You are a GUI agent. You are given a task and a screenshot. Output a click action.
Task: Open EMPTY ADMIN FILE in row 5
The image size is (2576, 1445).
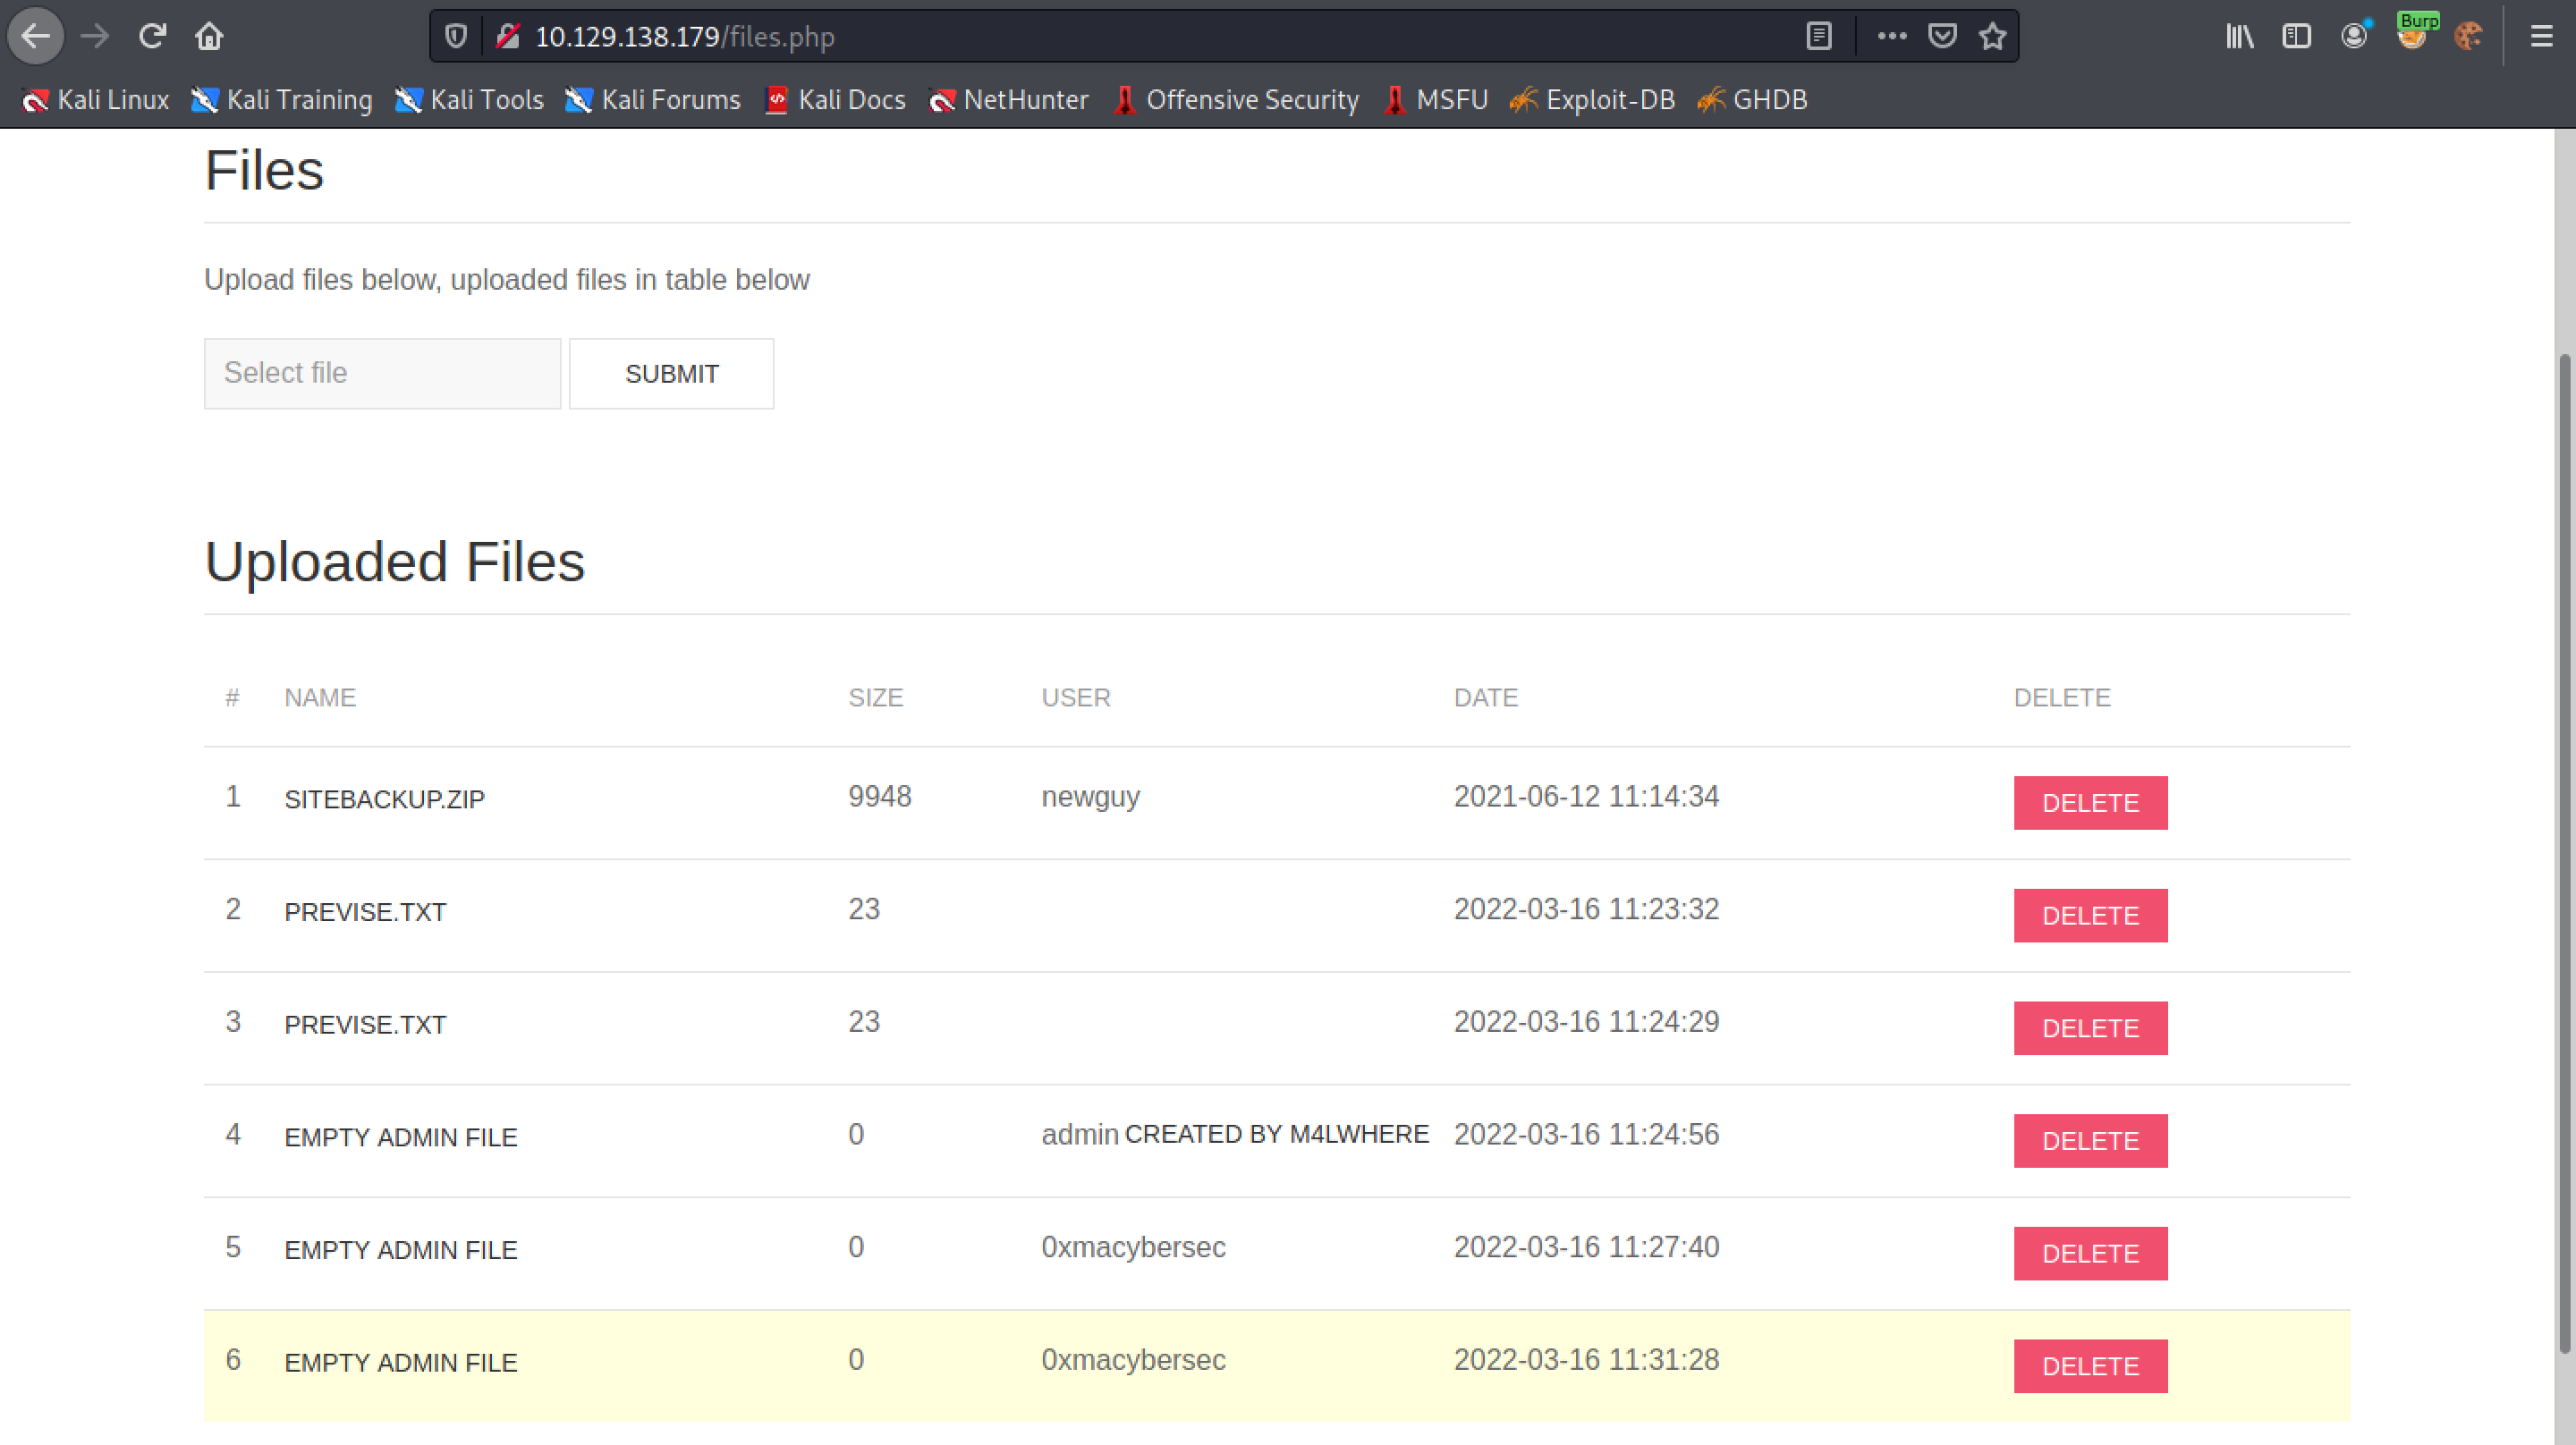point(400,1250)
